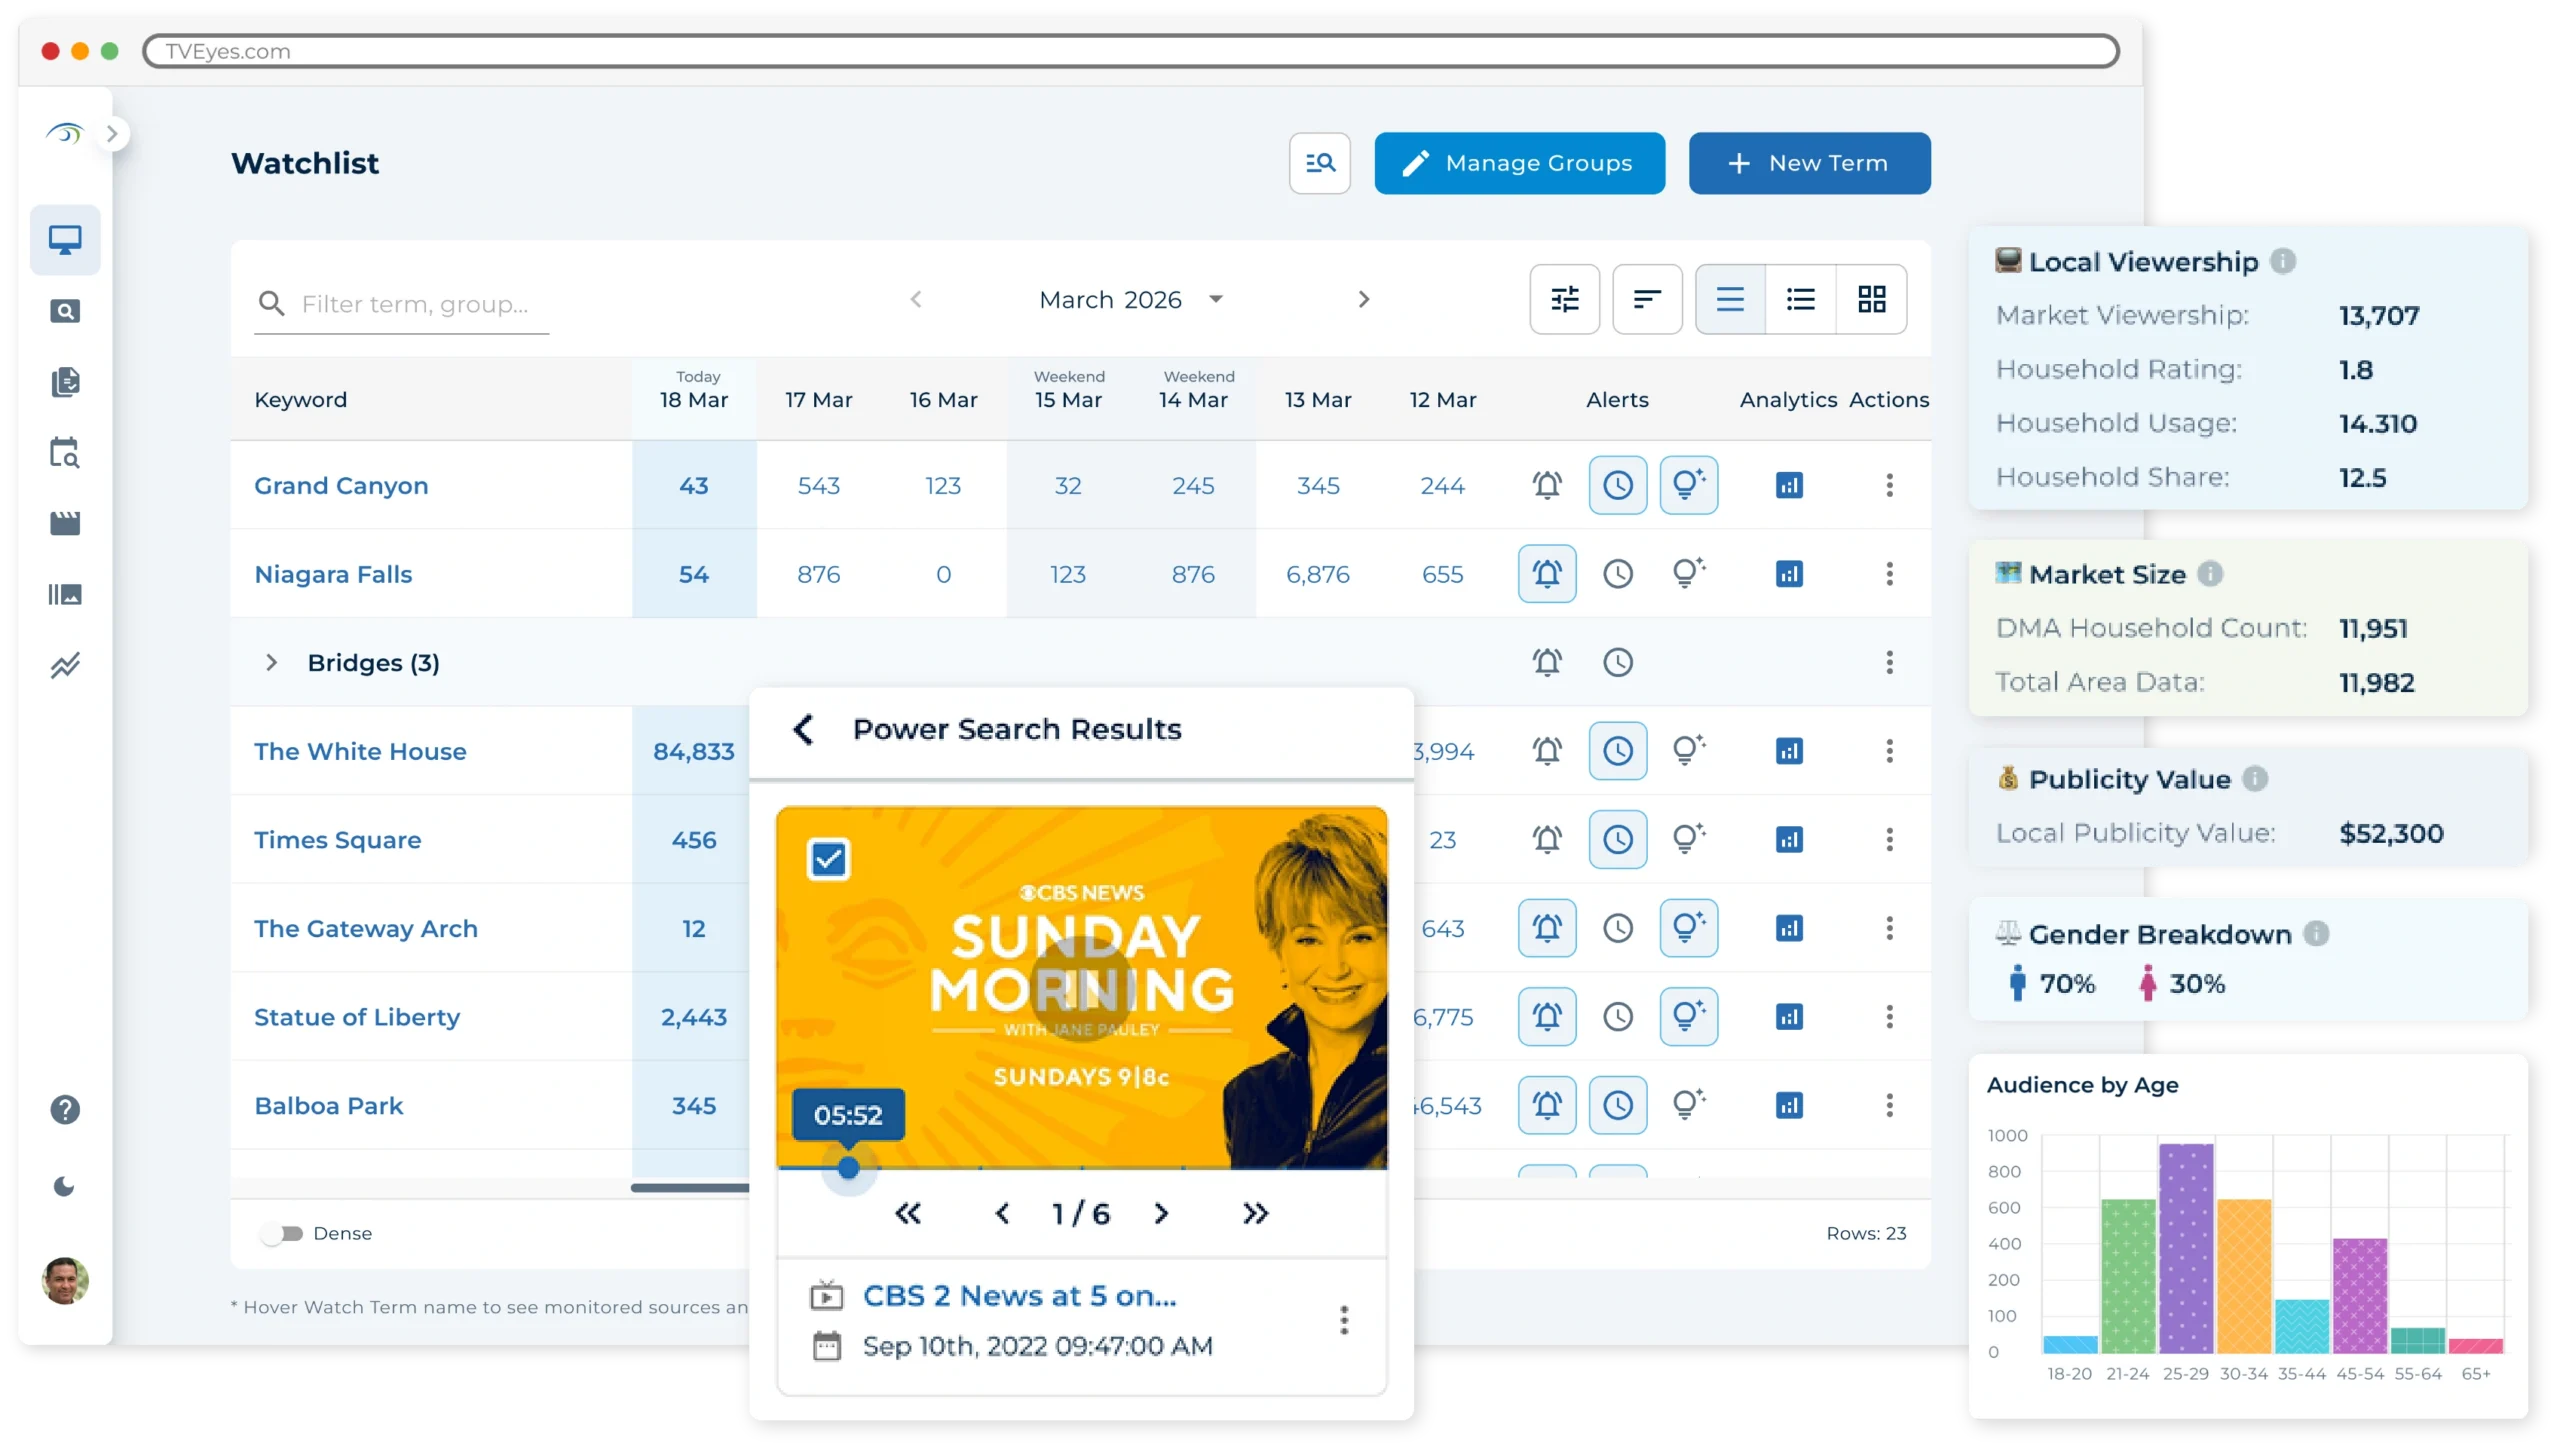Open the analytics chart for Grand Canyon
The width and height of the screenshot is (2560, 1452).
pyautogui.click(x=1789, y=486)
